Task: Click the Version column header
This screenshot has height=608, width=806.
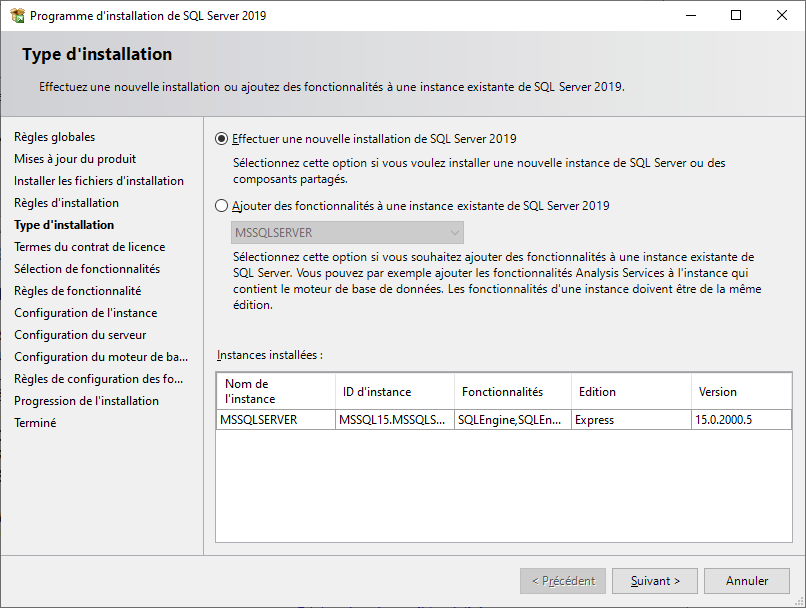Action: click(x=741, y=392)
